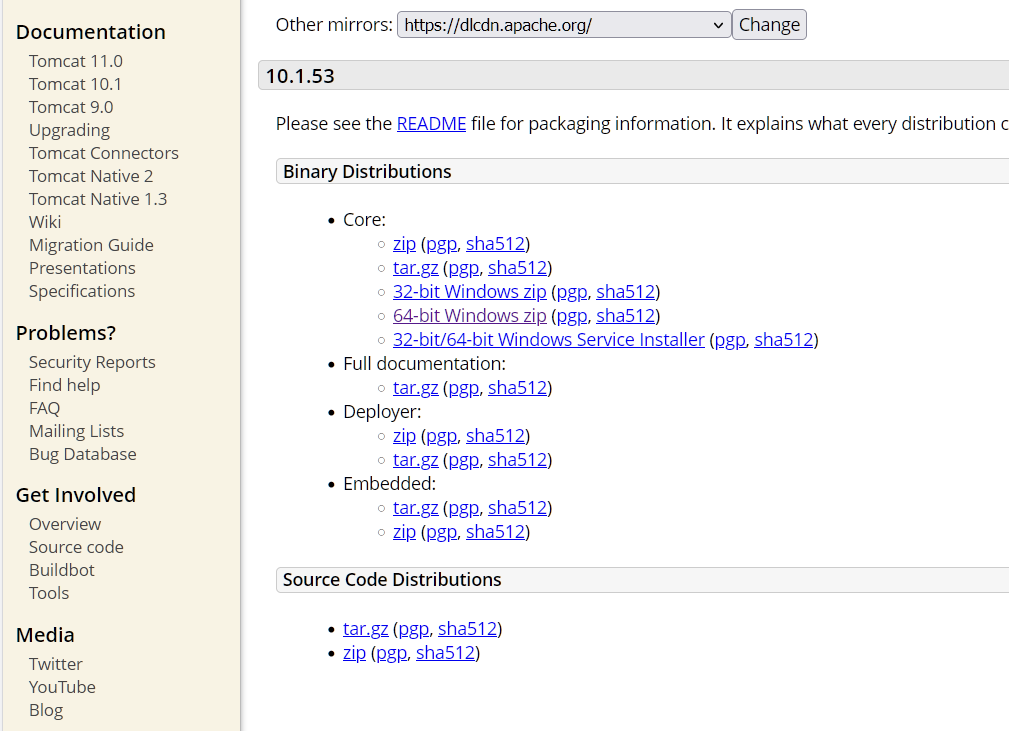Screen dimensions: 1009x731
Task: Open pgp for Embedded zip
Action: click(x=441, y=532)
